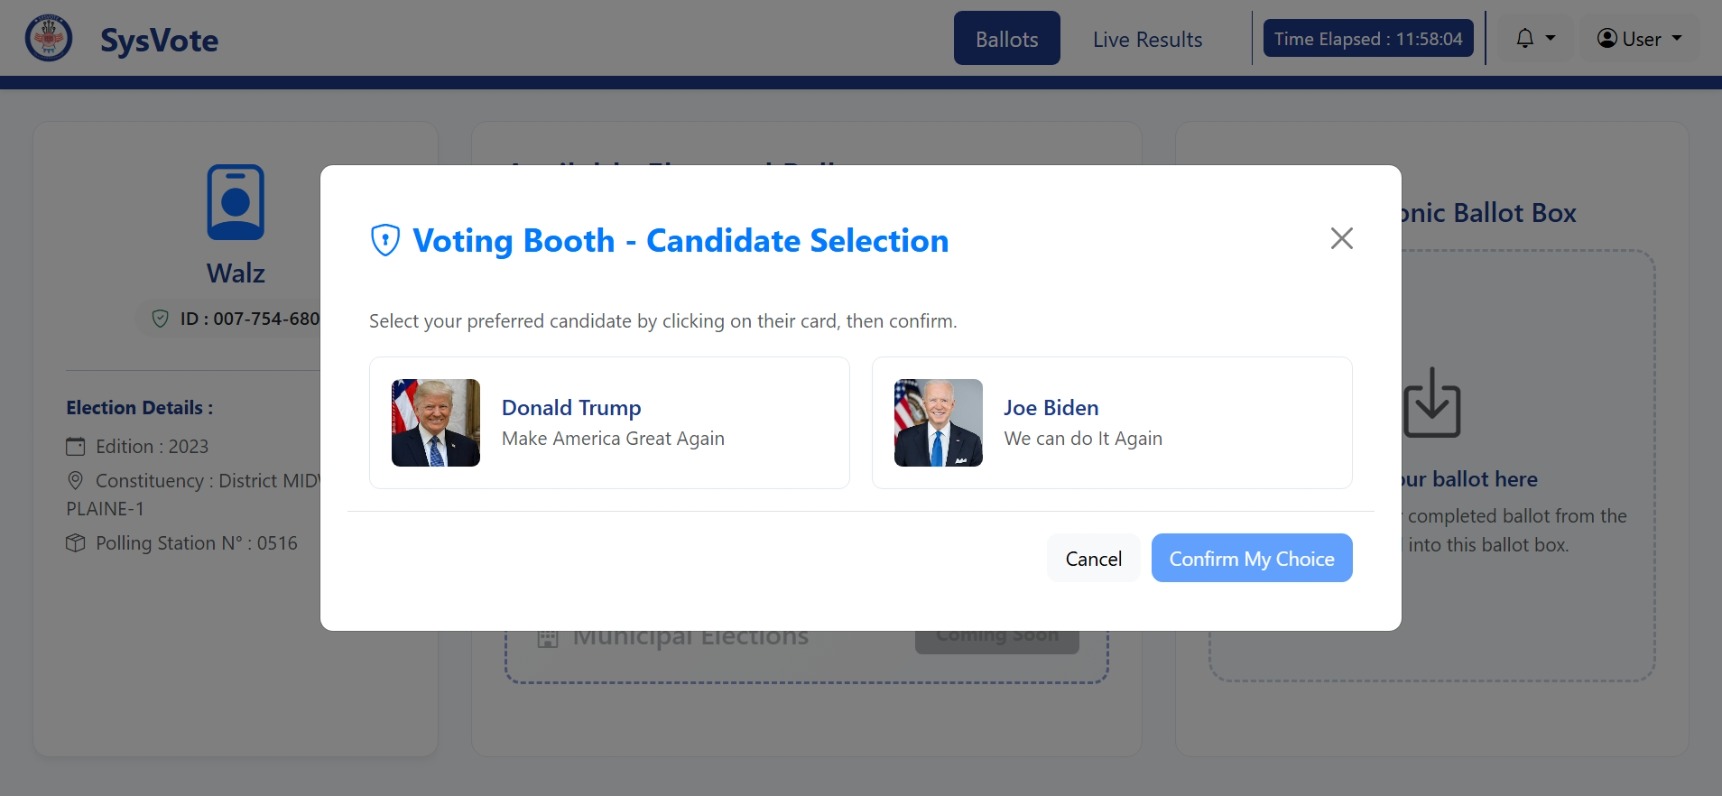Click the SysVote seal logo

pos(48,38)
